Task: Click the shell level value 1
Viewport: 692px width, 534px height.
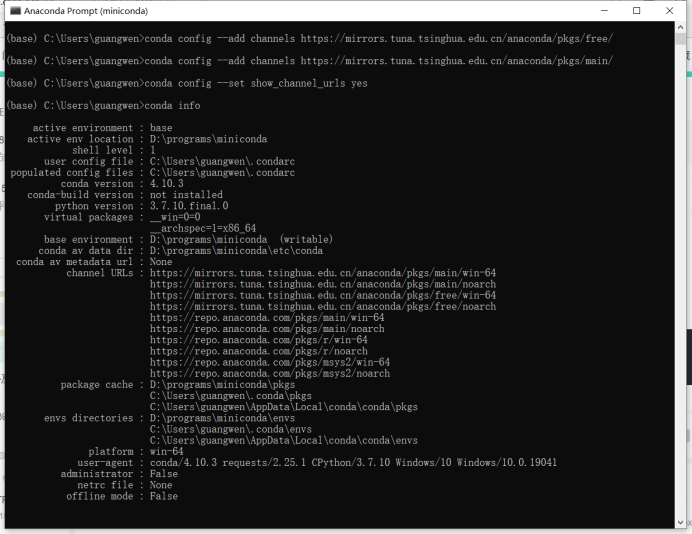Action: pos(153,150)
